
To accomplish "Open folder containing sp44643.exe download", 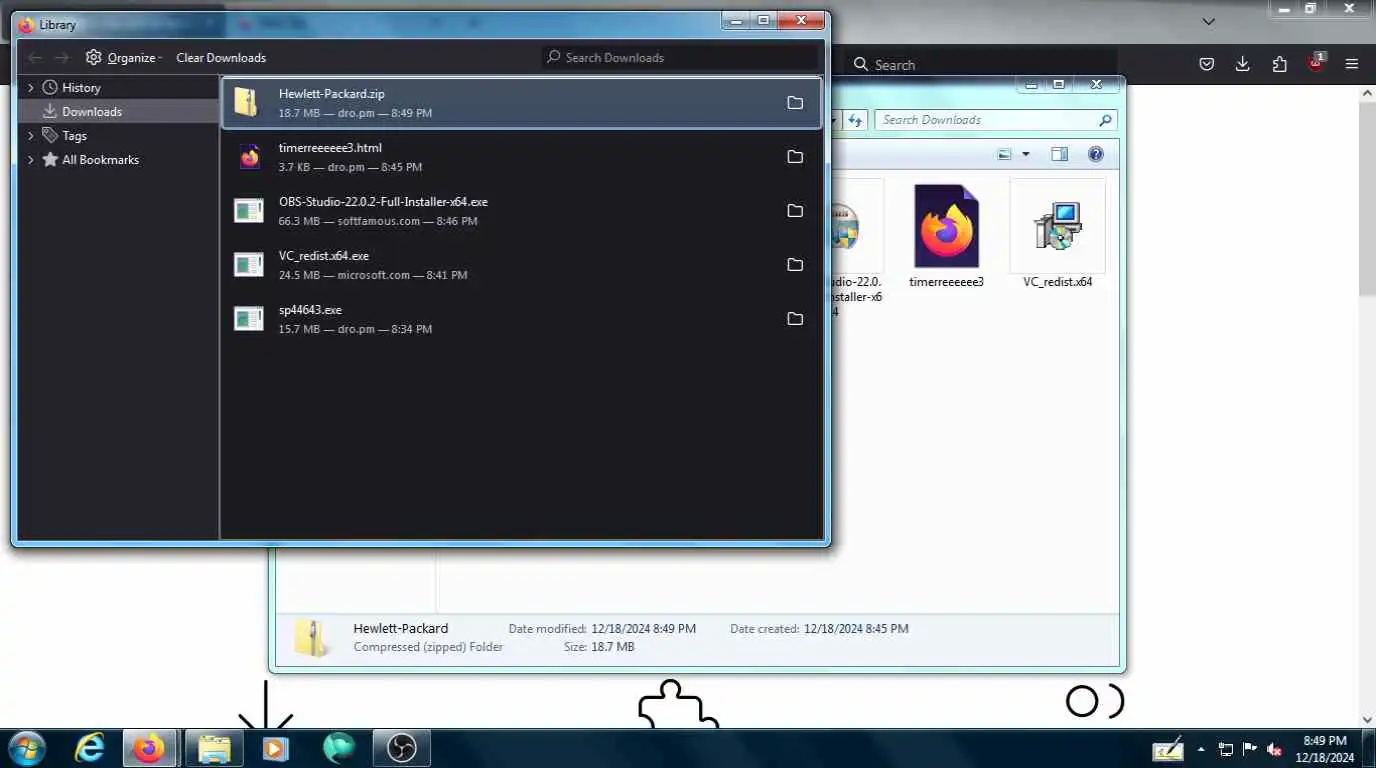I will pyautogui.click(x=795, y=319).
